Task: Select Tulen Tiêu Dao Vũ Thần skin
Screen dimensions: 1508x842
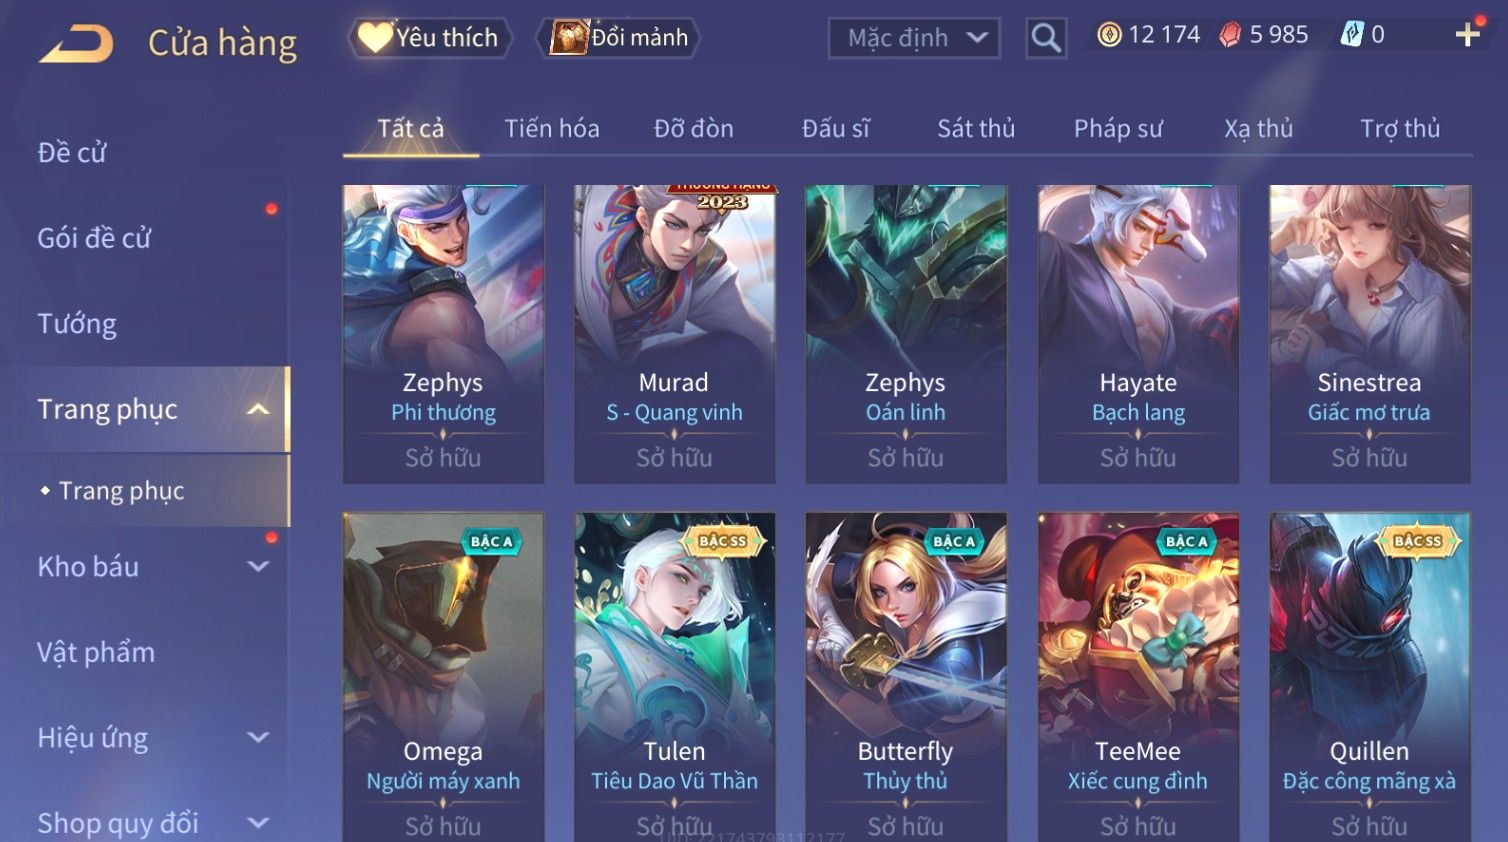Action: 674,677
